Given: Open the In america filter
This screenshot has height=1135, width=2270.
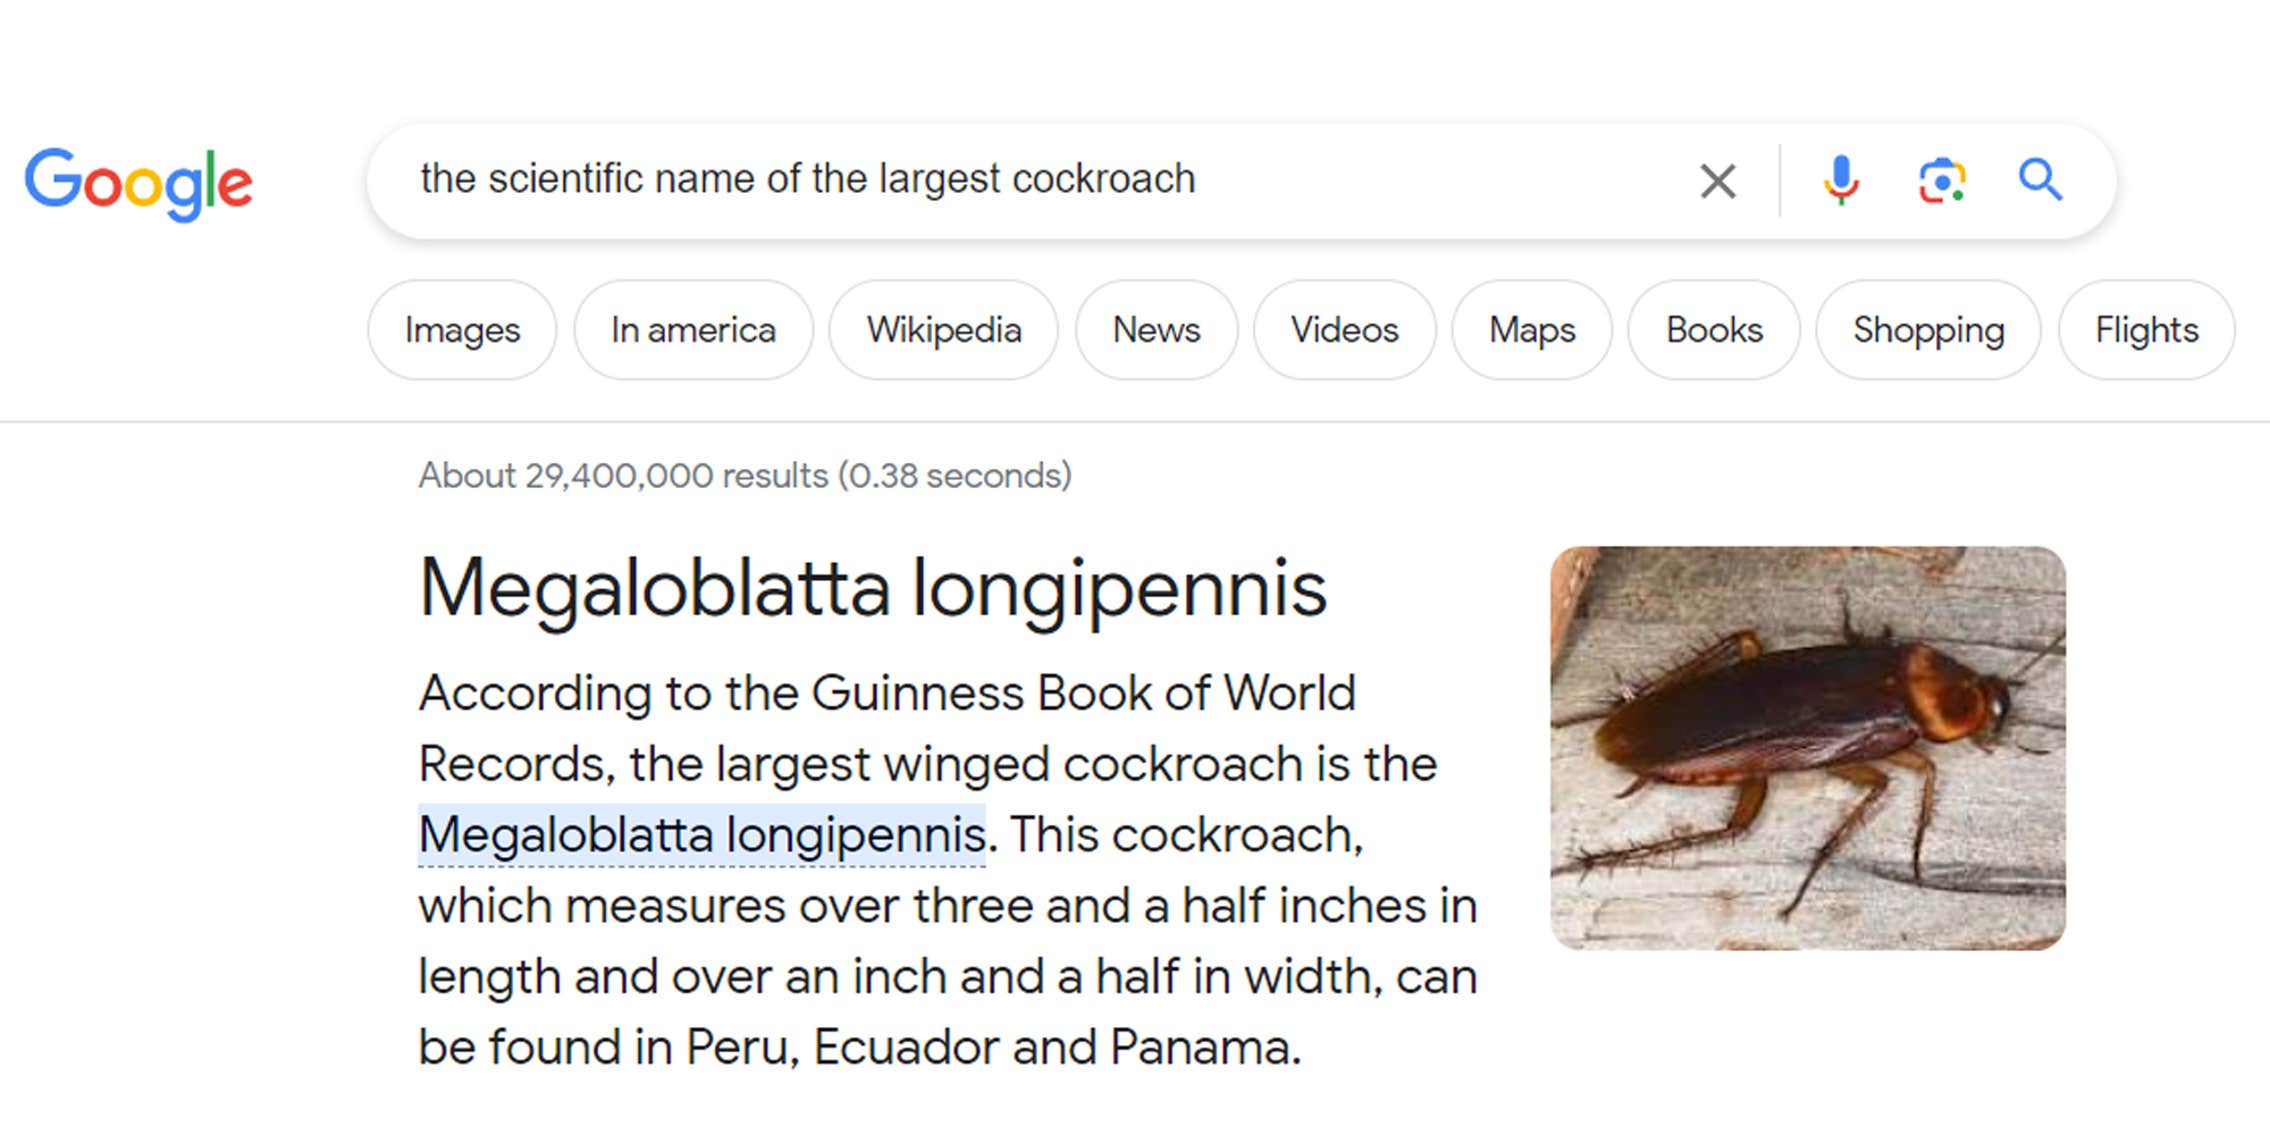Looking at the screenshot, I should [693, 330].
